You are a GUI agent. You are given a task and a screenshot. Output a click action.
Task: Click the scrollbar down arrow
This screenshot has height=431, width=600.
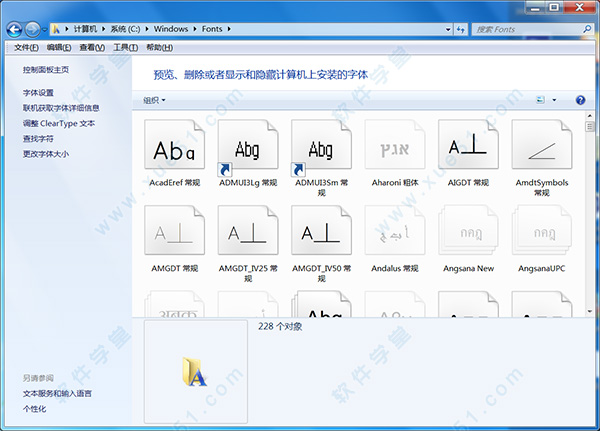coord(589,312)
